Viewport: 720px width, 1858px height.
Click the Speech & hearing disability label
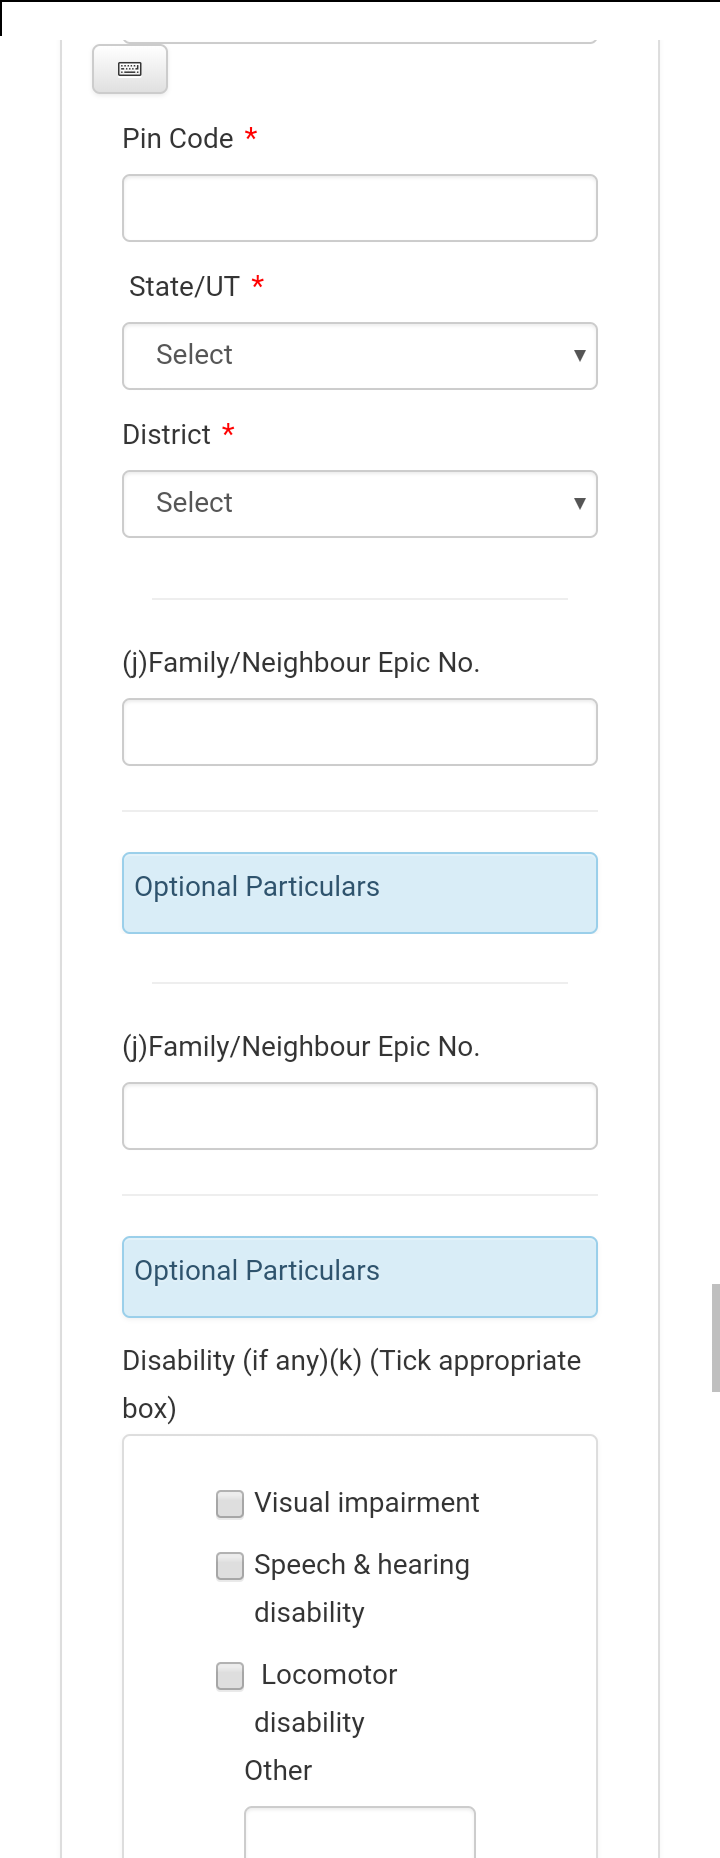(361, 1565)
